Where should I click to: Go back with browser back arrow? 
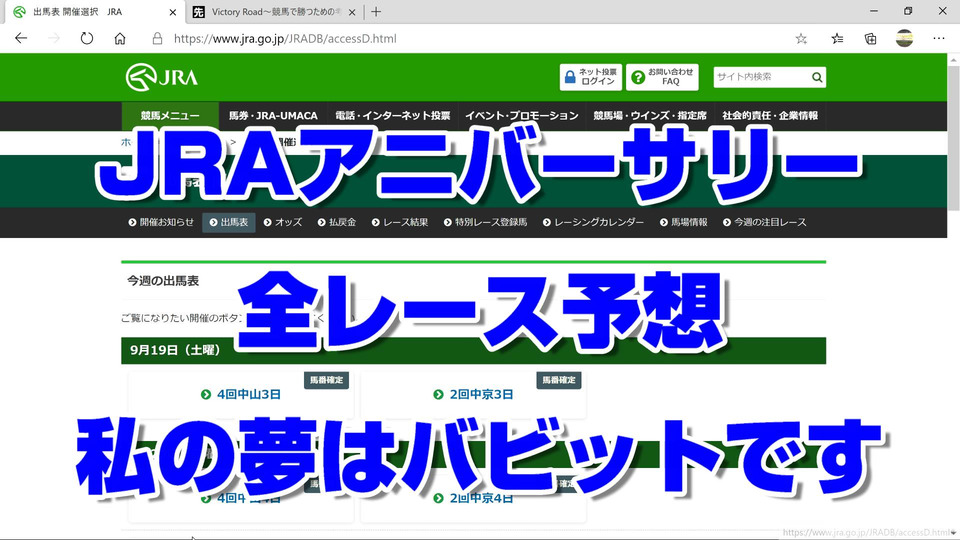[21, 39]
